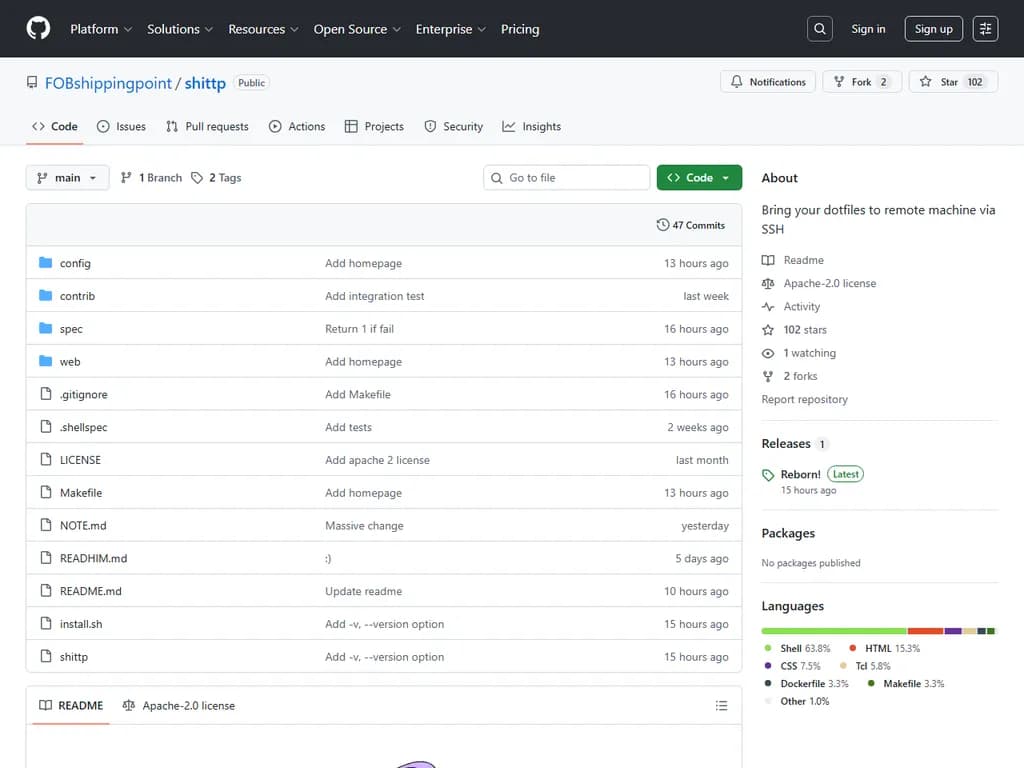Open the Insights tab
The width and height of the screenshot is (1024, 768).
(531, 127)
